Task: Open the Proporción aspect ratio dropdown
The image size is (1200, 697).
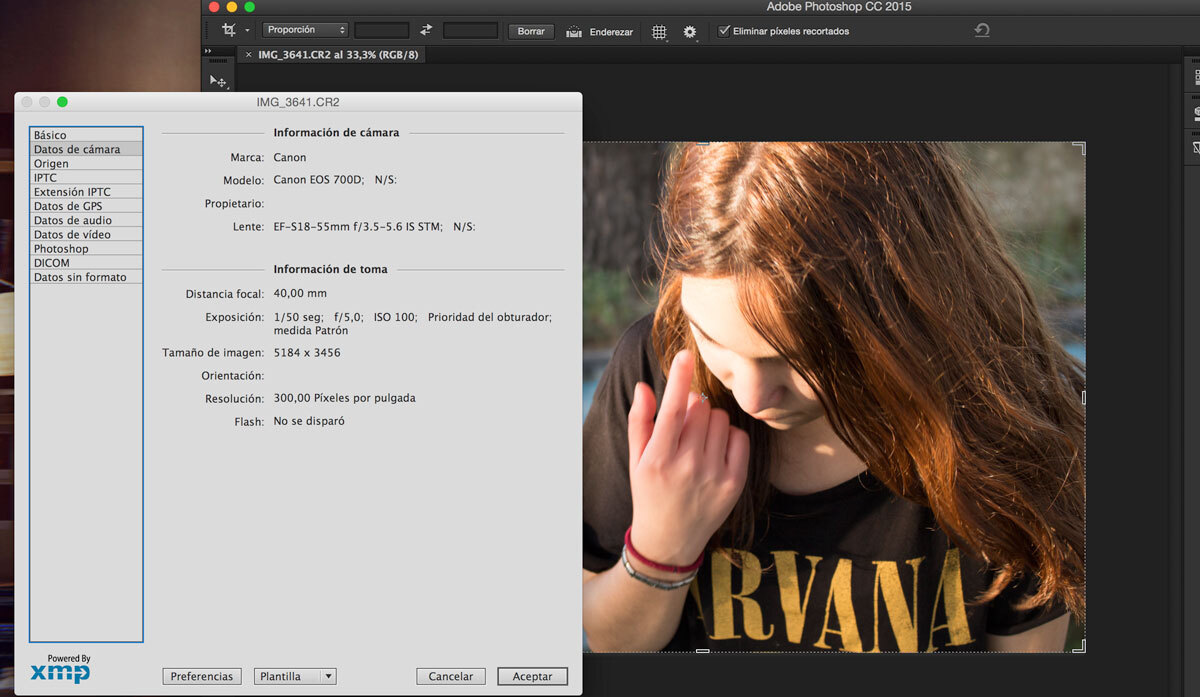Action: 305,31
